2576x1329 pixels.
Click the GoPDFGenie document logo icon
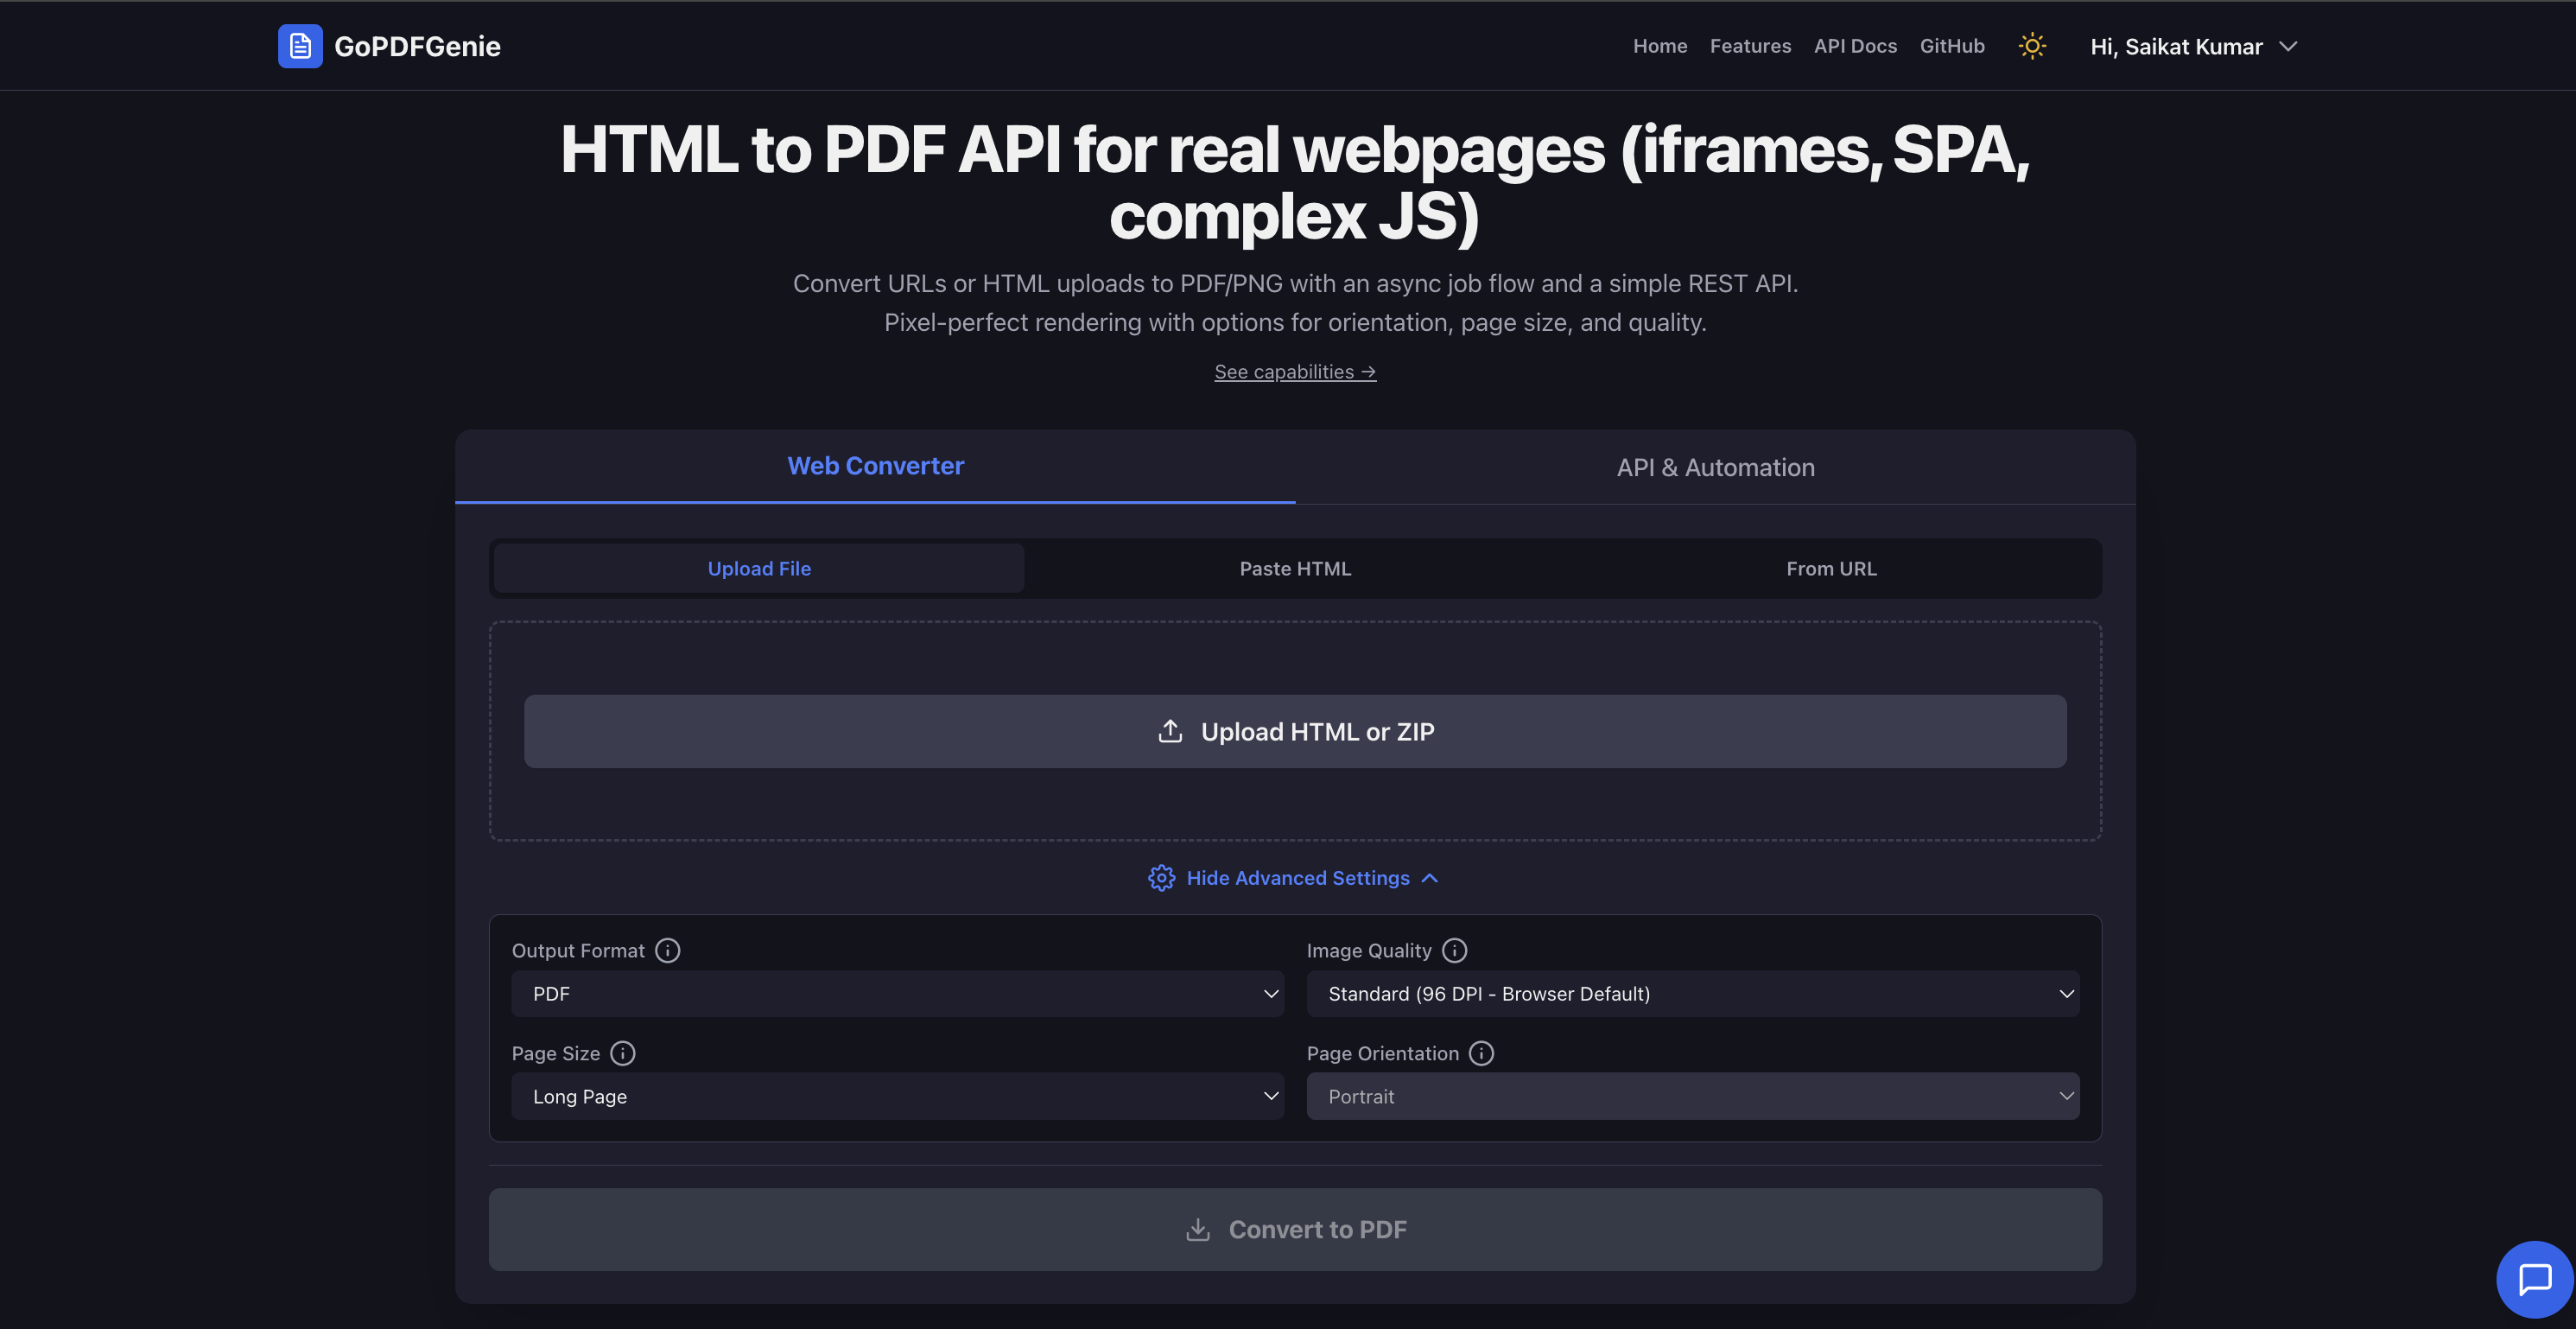click(x=298, y=45)
